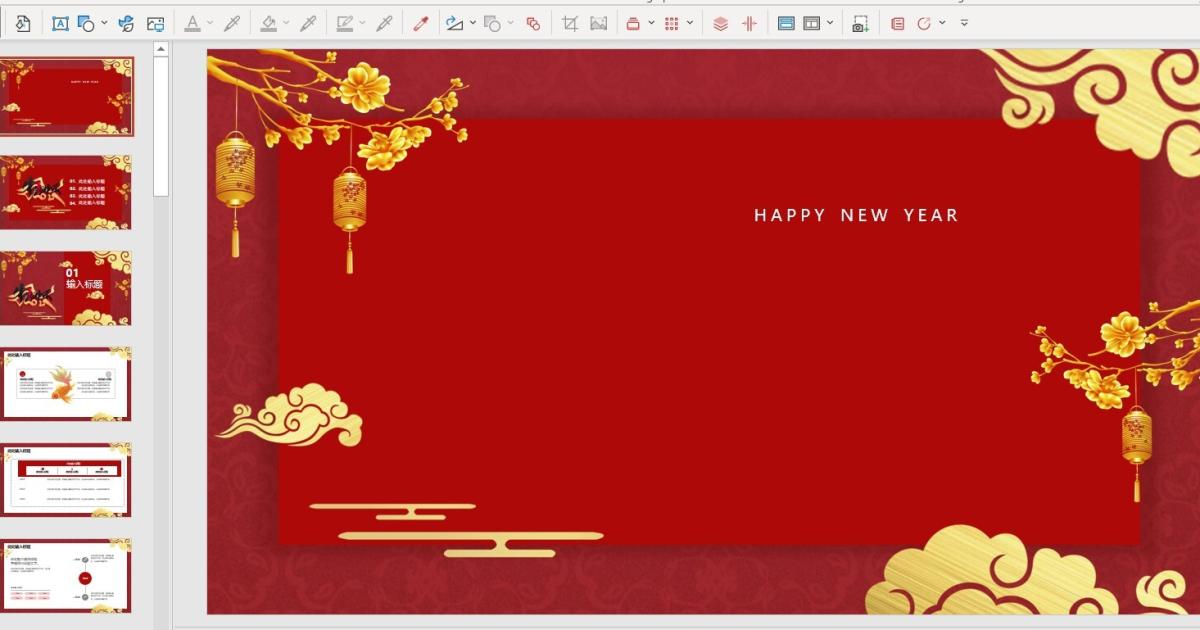
Task: Open the slide layout dropdown arrow
Action: [830, 21]
